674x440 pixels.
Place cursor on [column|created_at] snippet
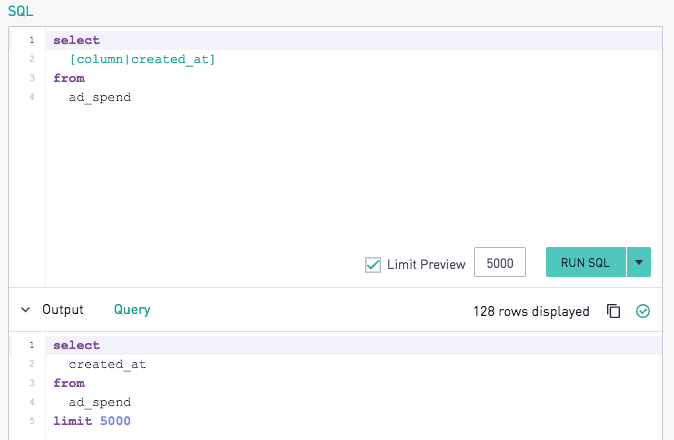click(142, 59)
